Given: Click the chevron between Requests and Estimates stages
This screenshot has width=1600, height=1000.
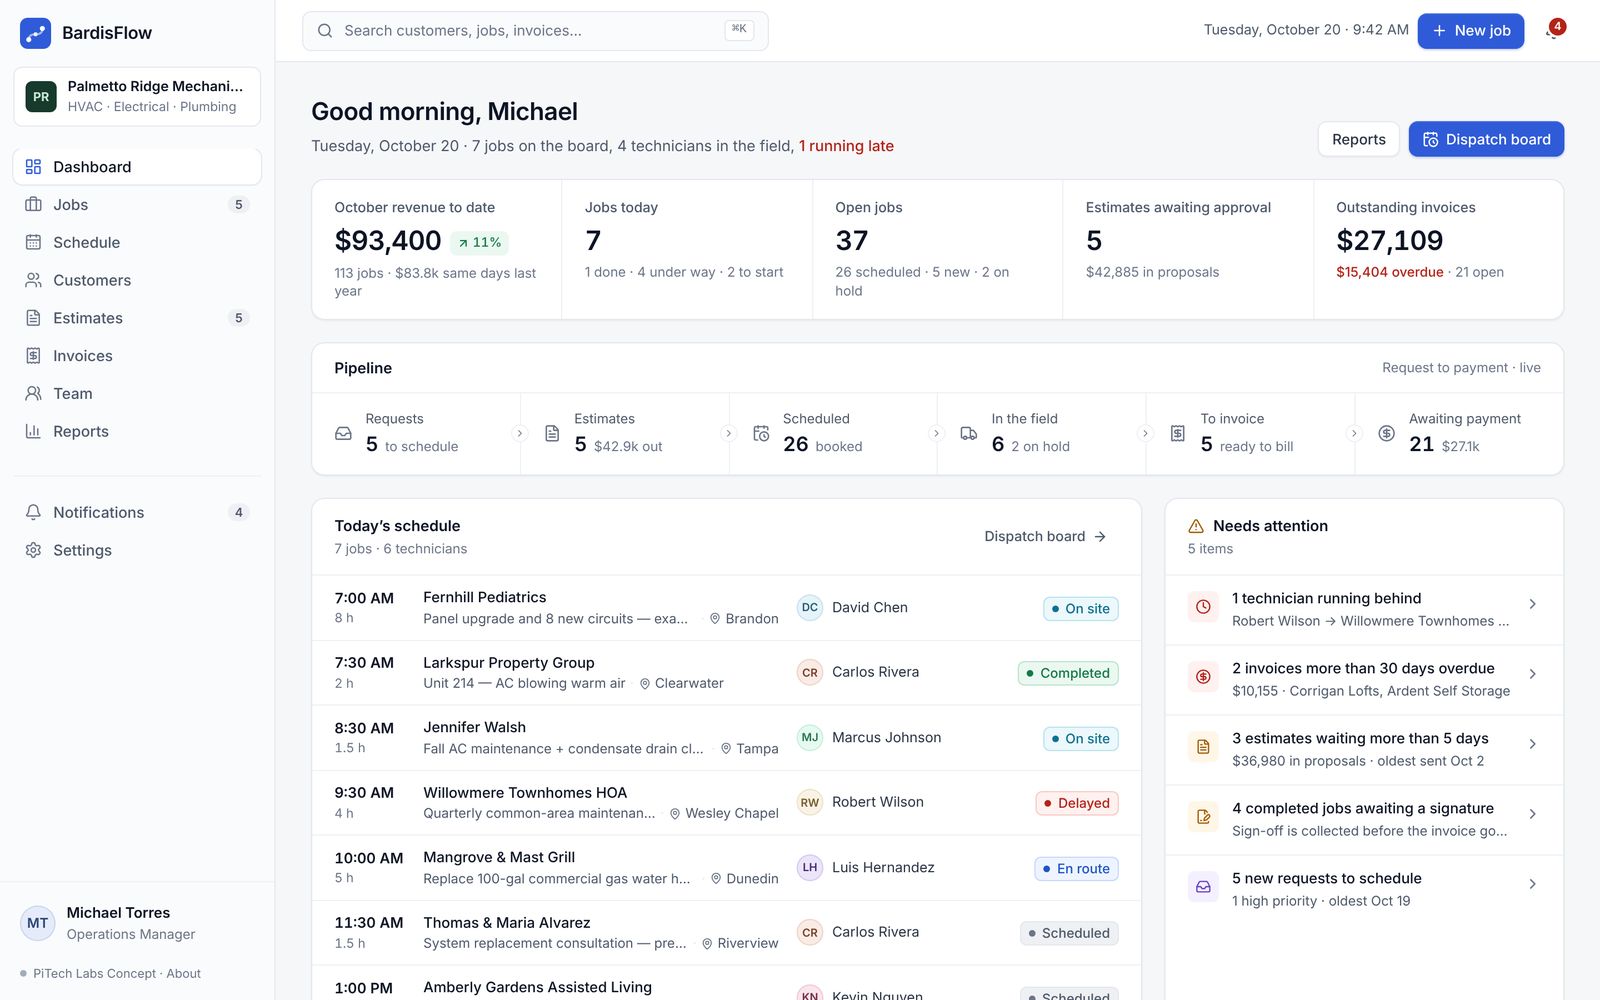Looking at the screenshot, I should (520, 434).
